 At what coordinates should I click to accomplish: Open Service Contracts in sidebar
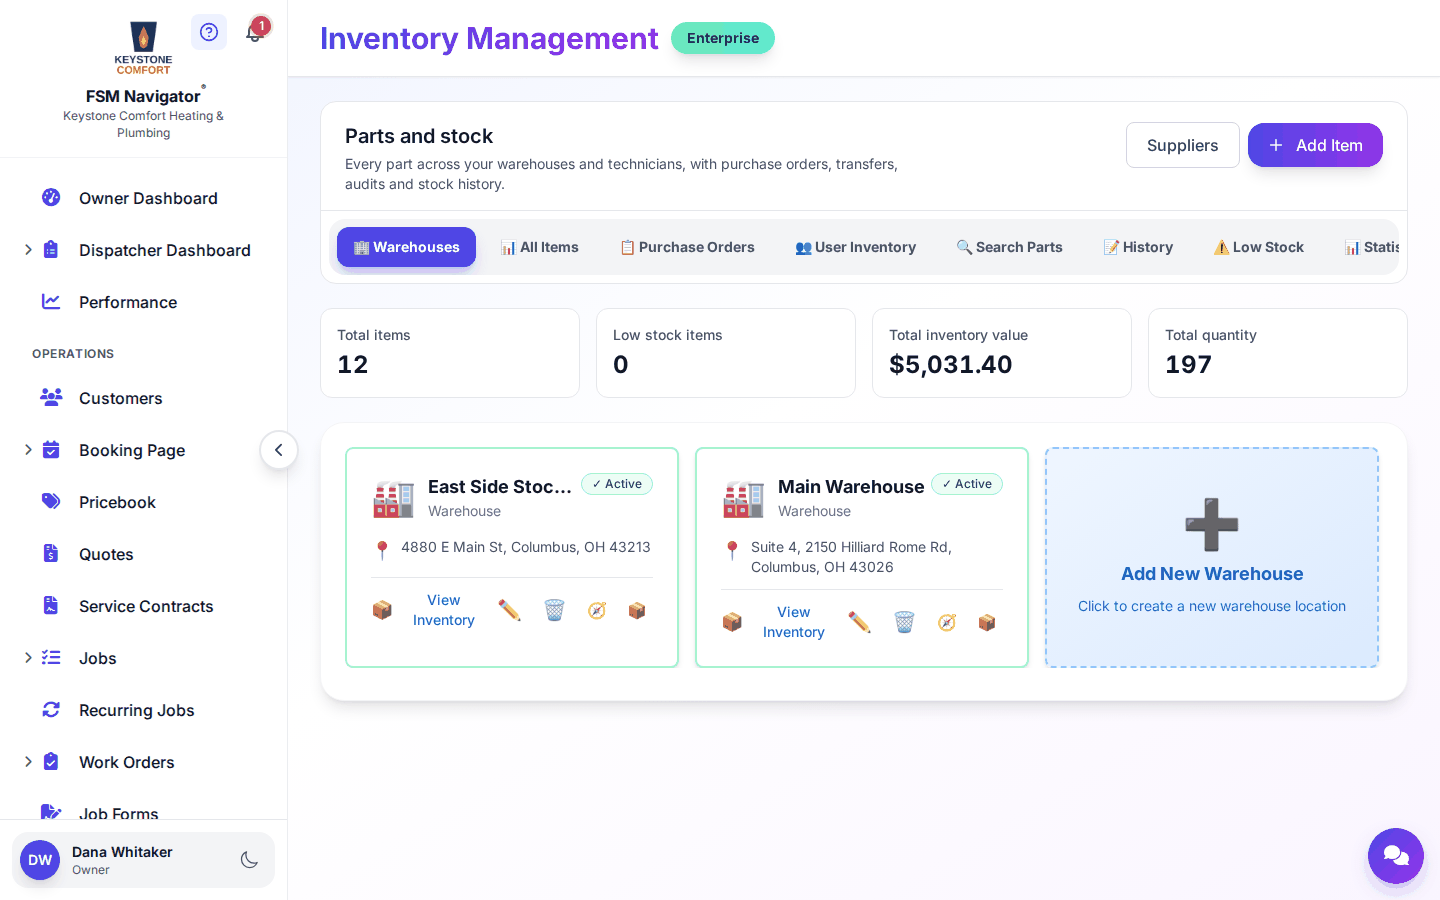(146, 606)
